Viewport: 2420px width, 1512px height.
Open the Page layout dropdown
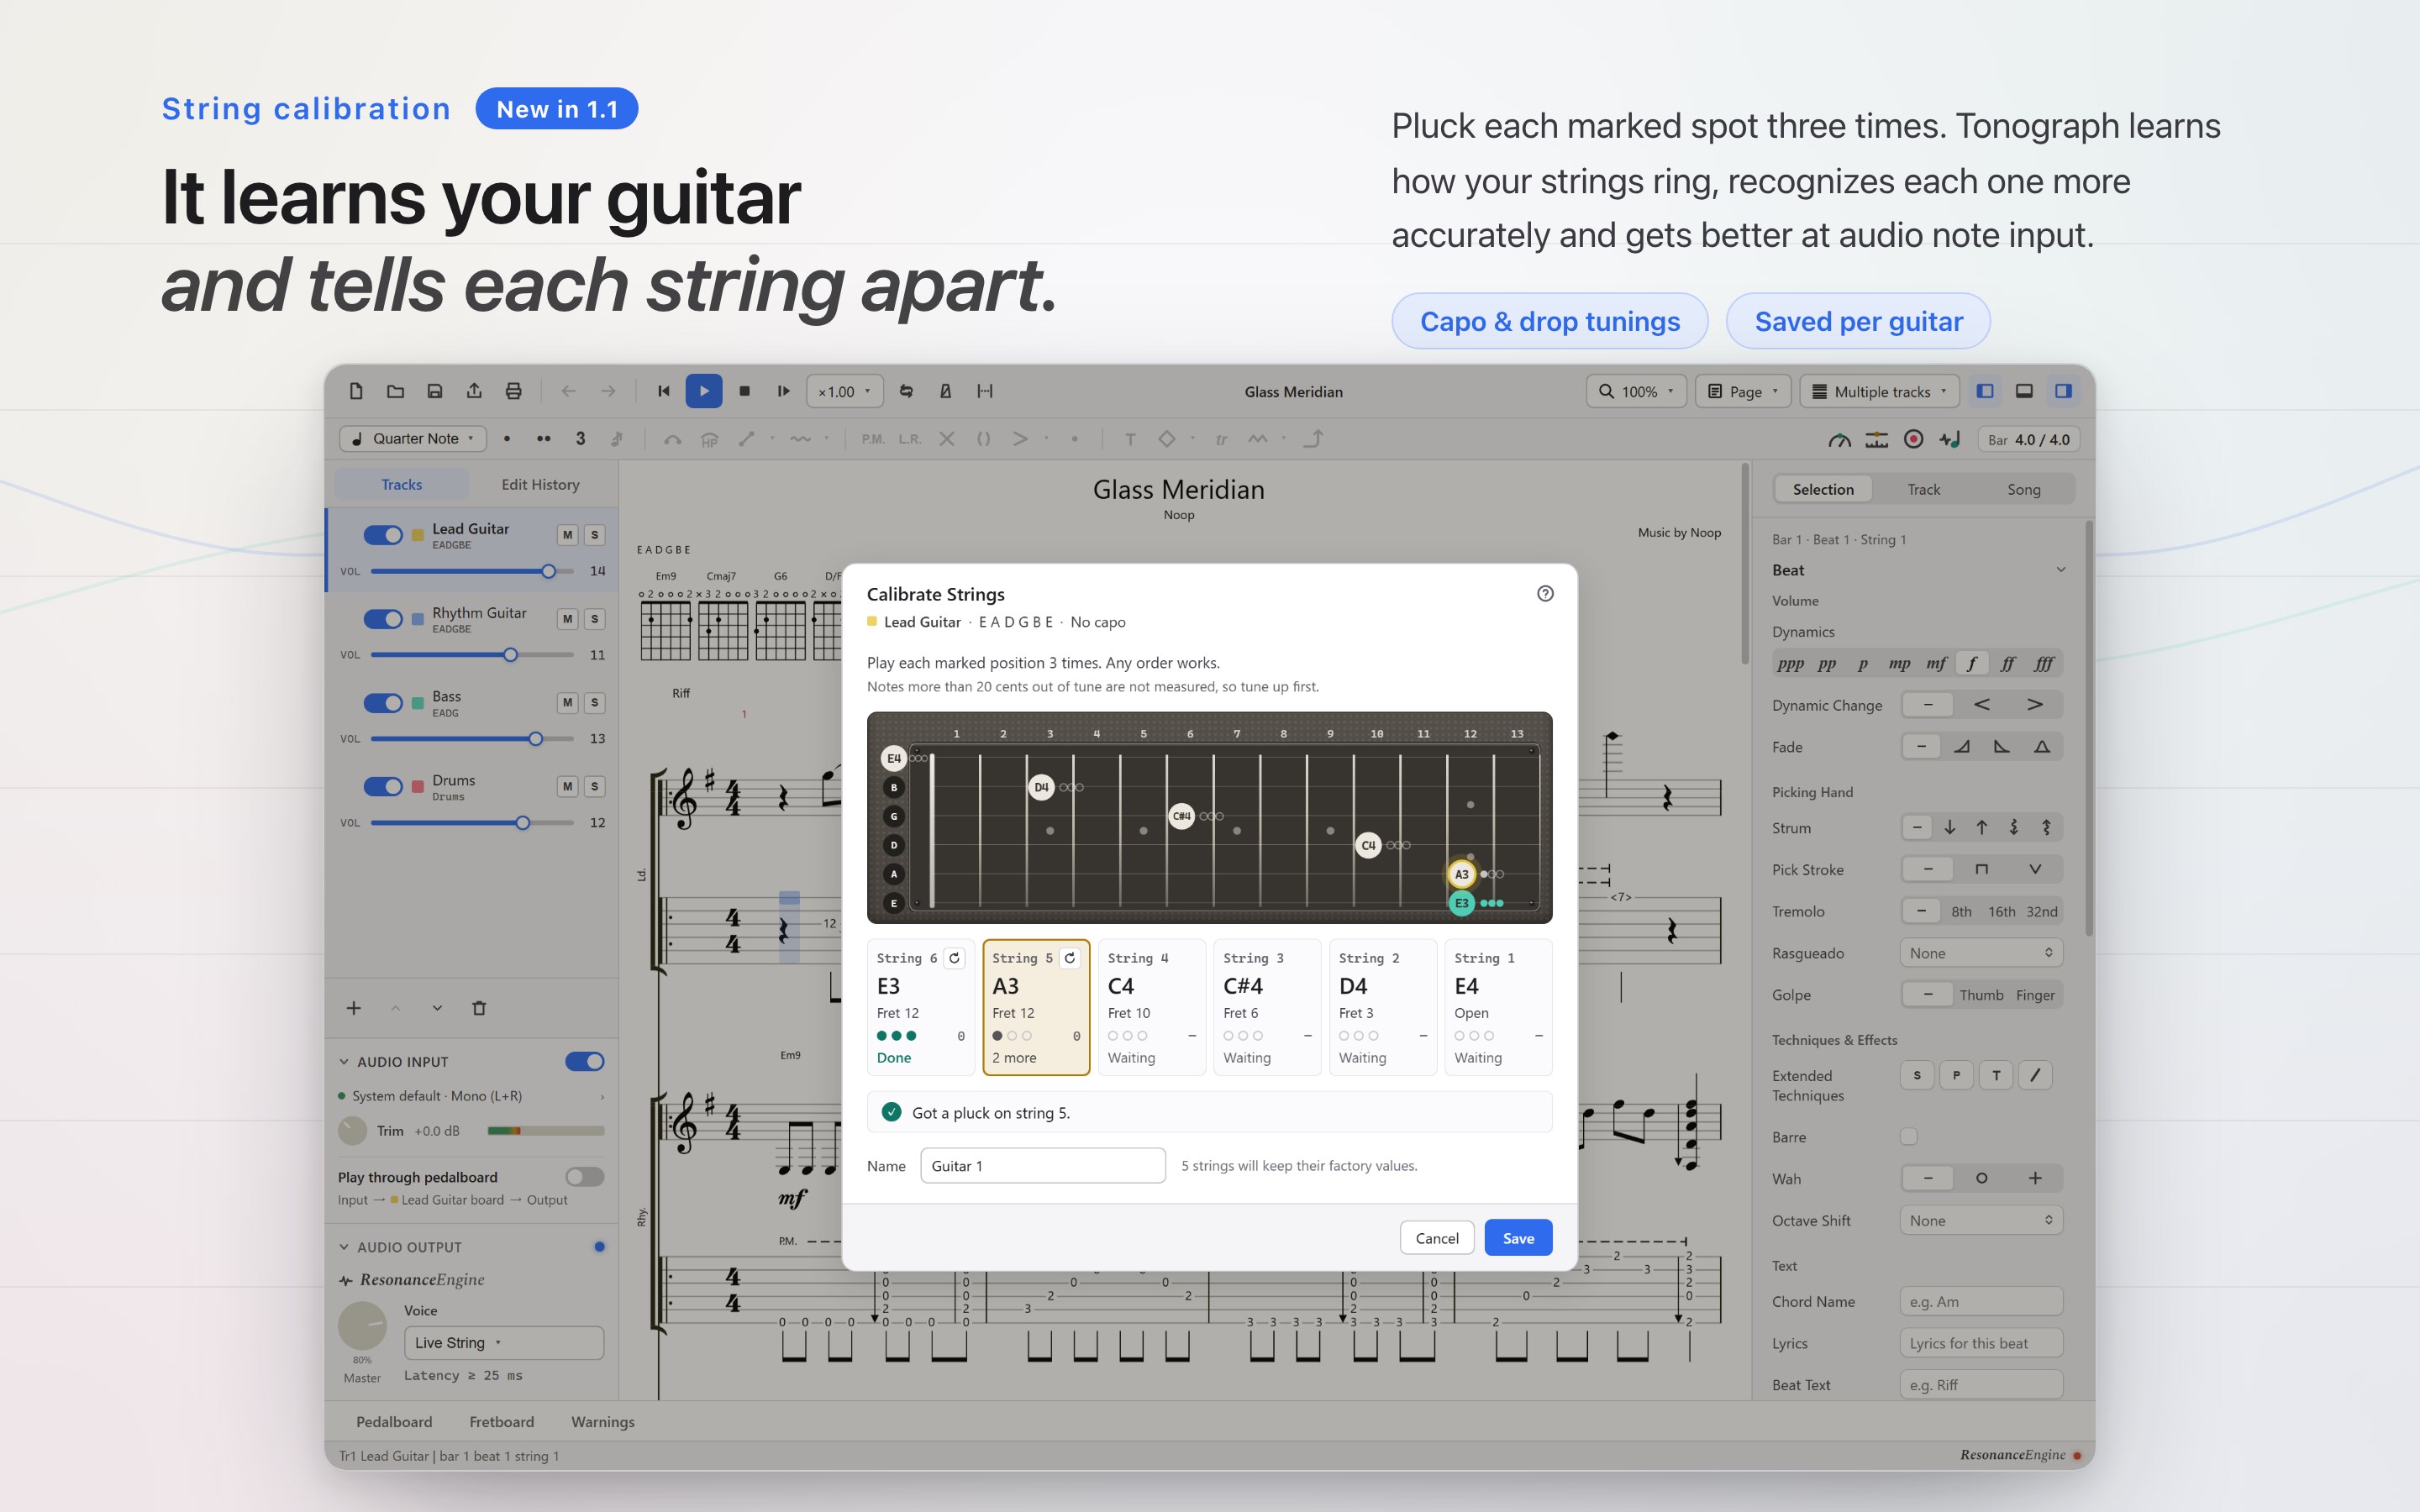pyautogui.click(x=1744, y=391)
